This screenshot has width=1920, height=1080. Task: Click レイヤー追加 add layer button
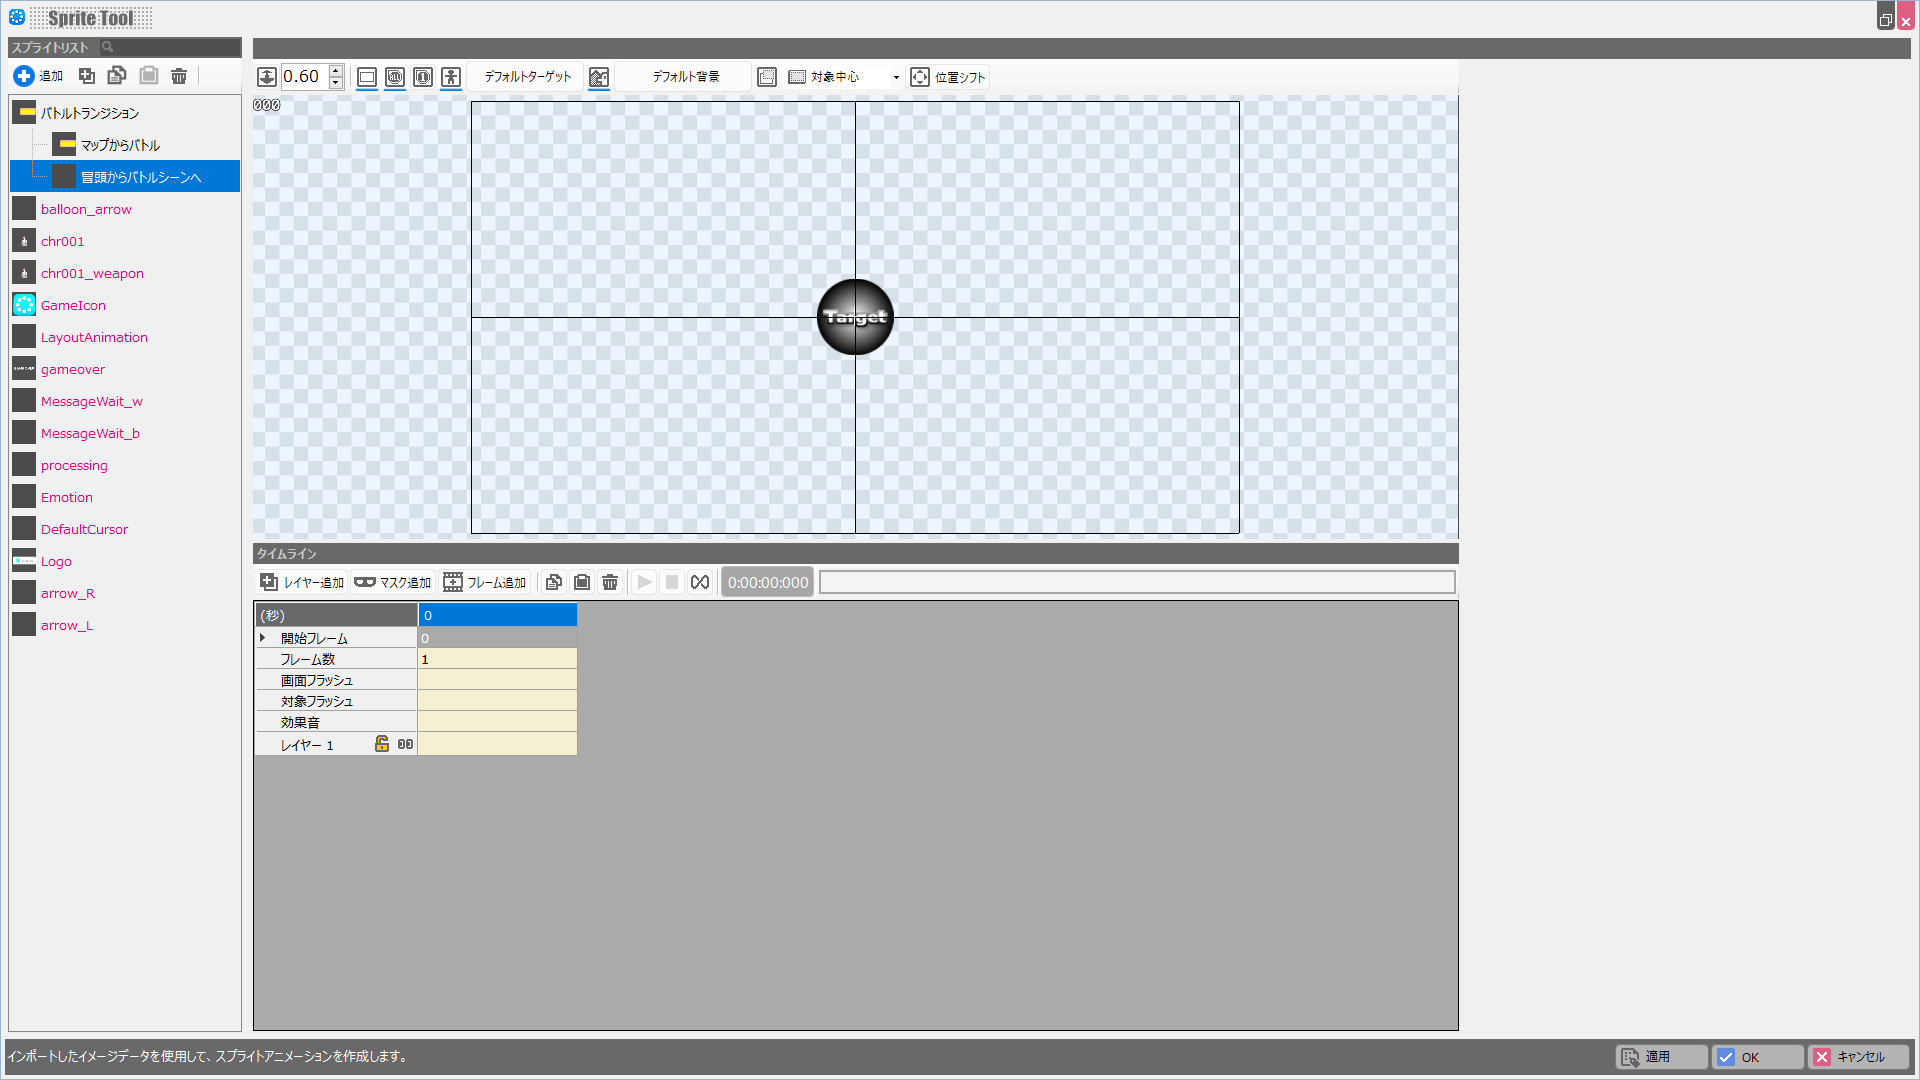302,582
